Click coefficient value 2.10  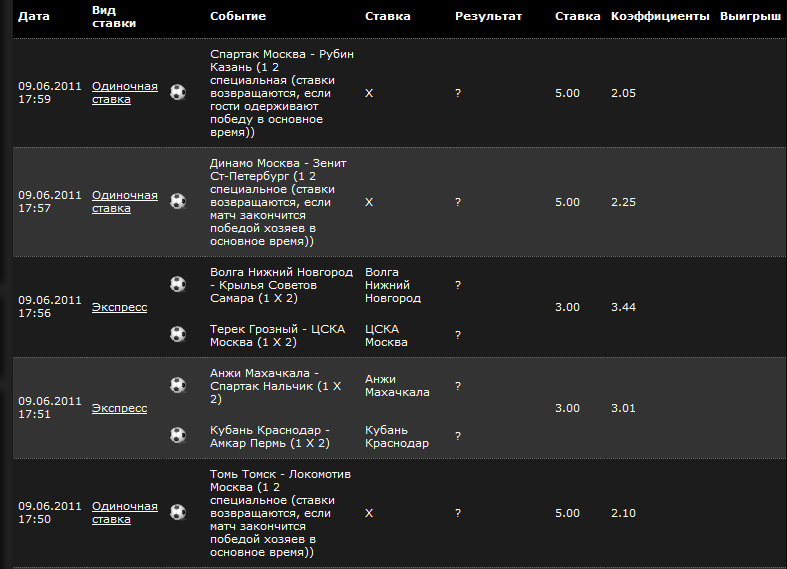(x=623, y=513)
